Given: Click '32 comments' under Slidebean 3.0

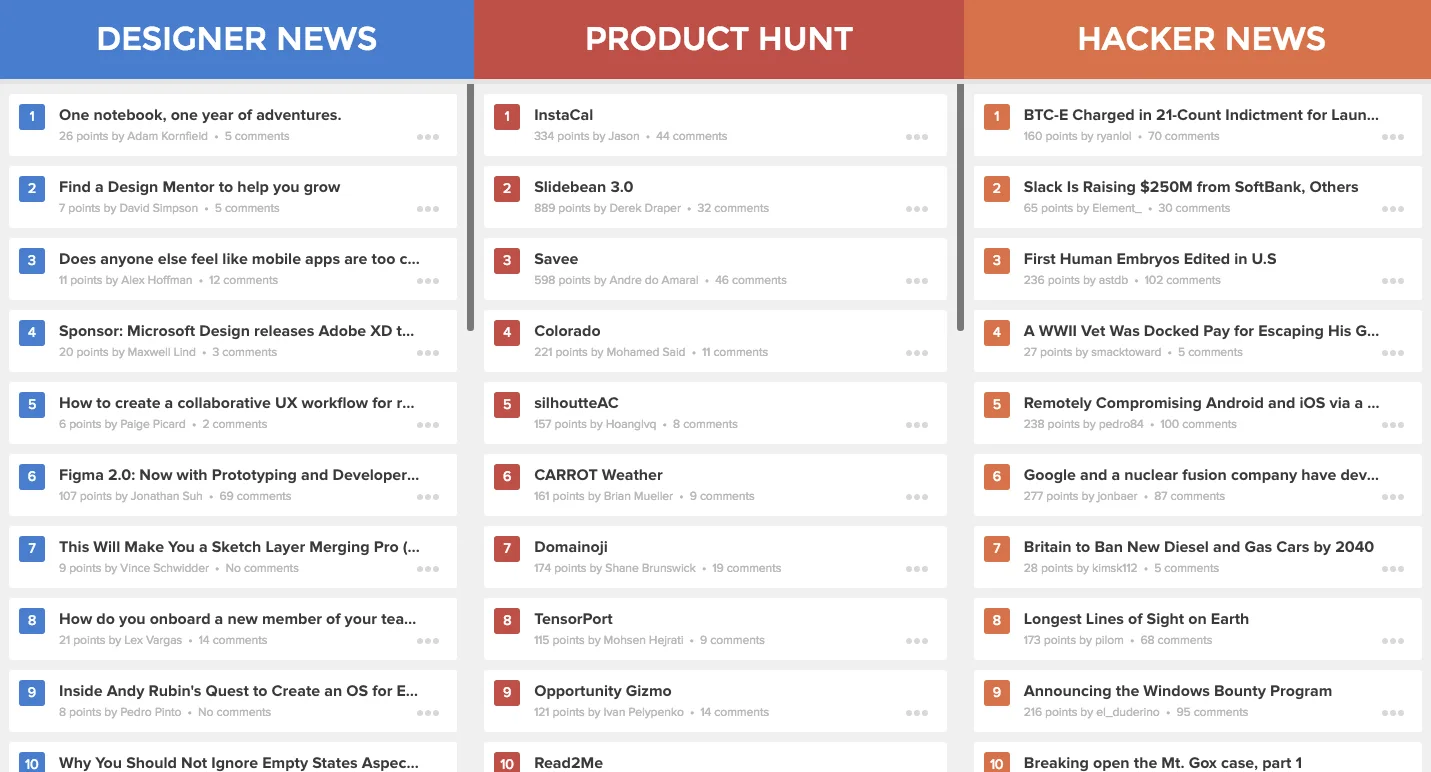Looking at the screenshot, I should (x=733, y=208).
